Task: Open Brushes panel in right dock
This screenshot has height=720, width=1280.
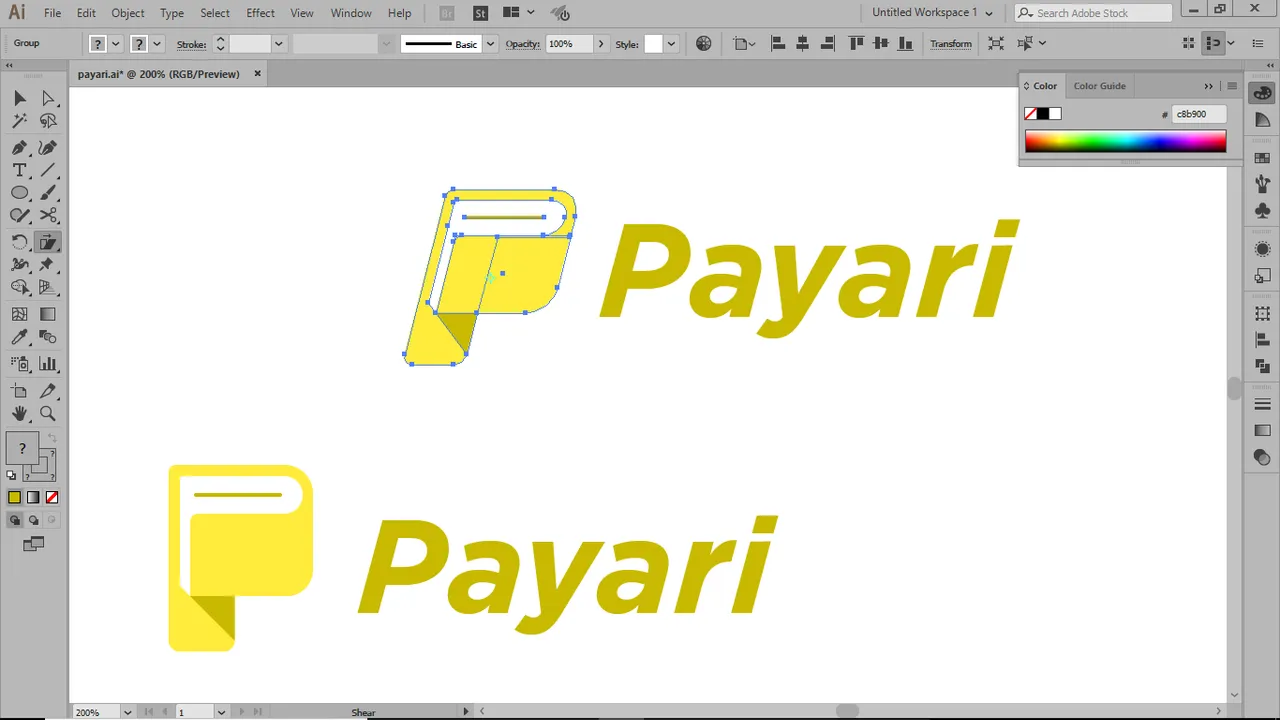Action: pyautogui.click(x=1262, y=185)
